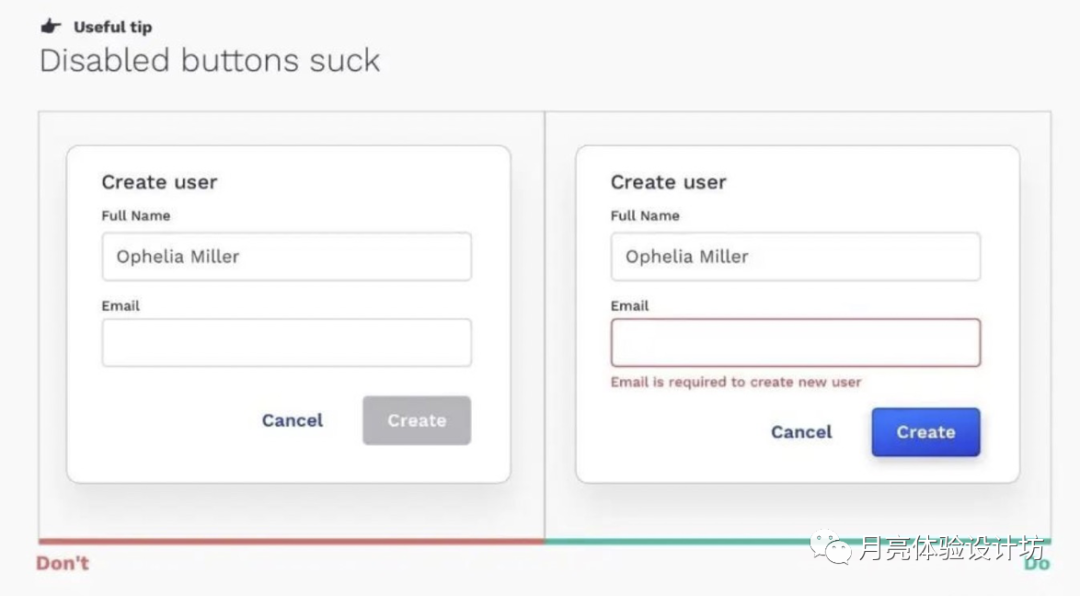This screenshot has height=596, width=1080.
Task: Click the red Don't label
Action: (62, 564)
